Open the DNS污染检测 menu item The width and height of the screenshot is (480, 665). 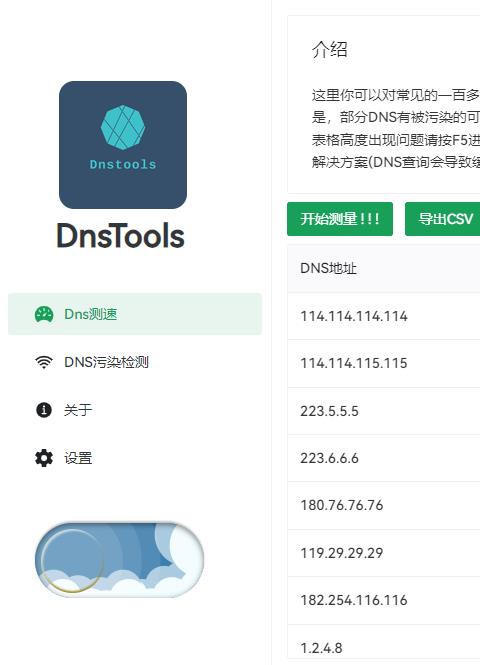pyautogui.click(x=135, y=362)
